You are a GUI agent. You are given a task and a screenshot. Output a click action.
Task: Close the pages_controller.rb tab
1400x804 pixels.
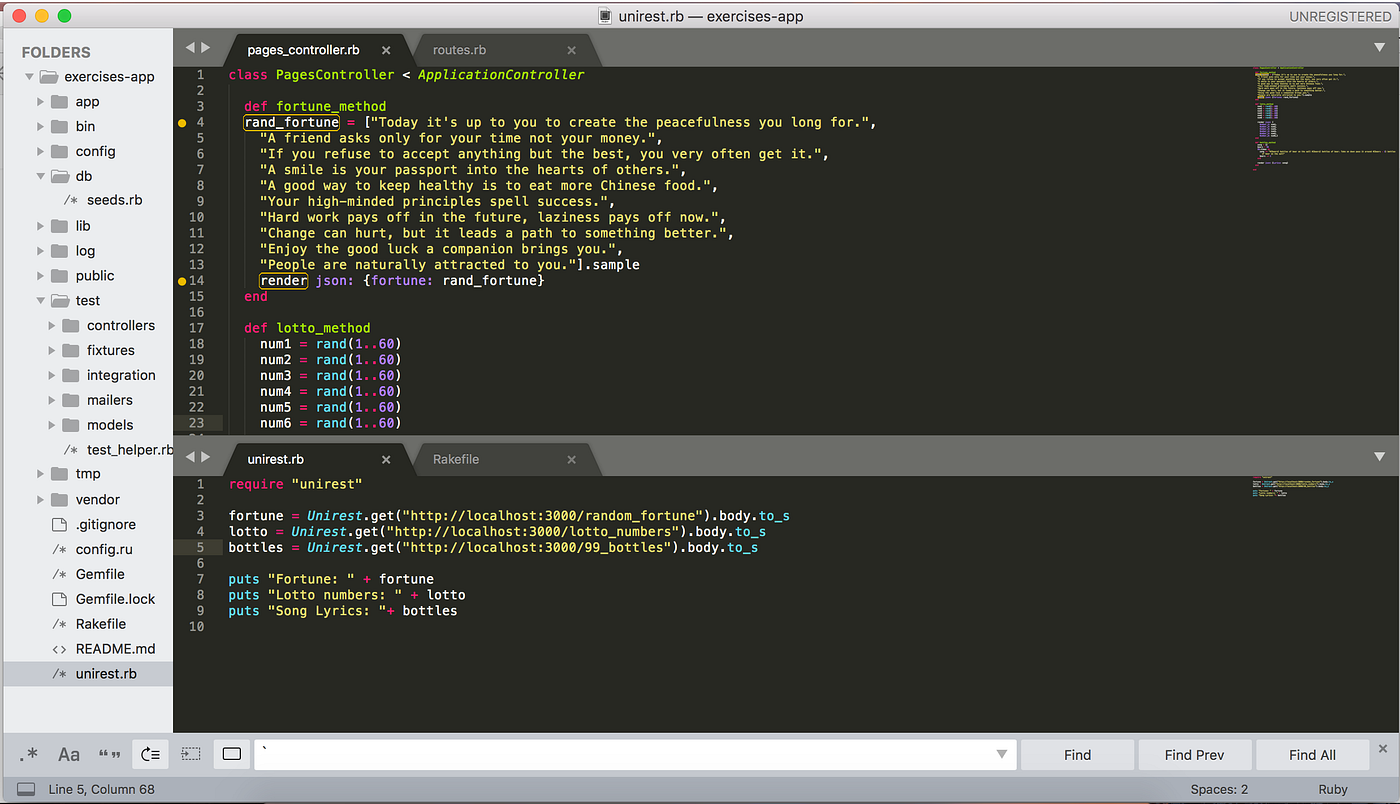tap(386, 50)
